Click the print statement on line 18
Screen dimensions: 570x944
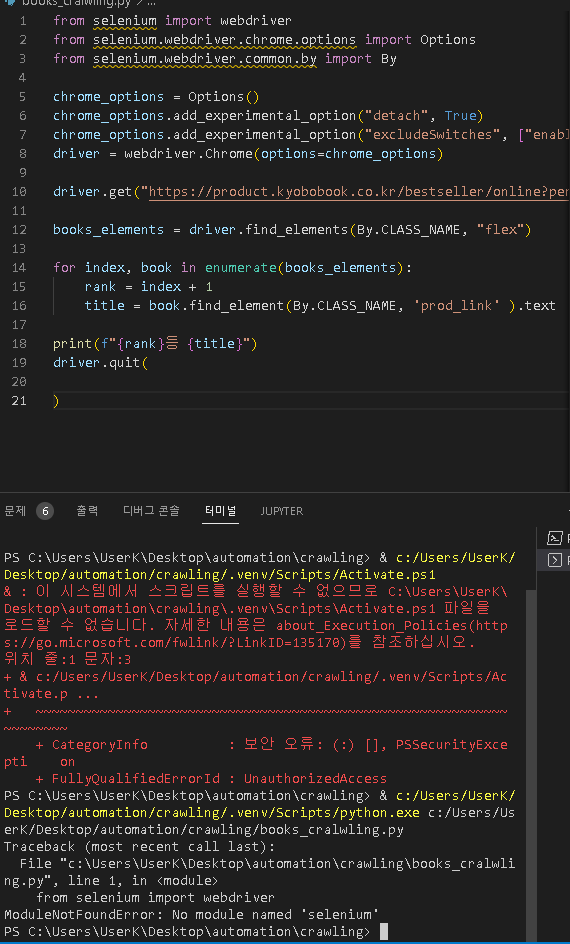[155, 343]
